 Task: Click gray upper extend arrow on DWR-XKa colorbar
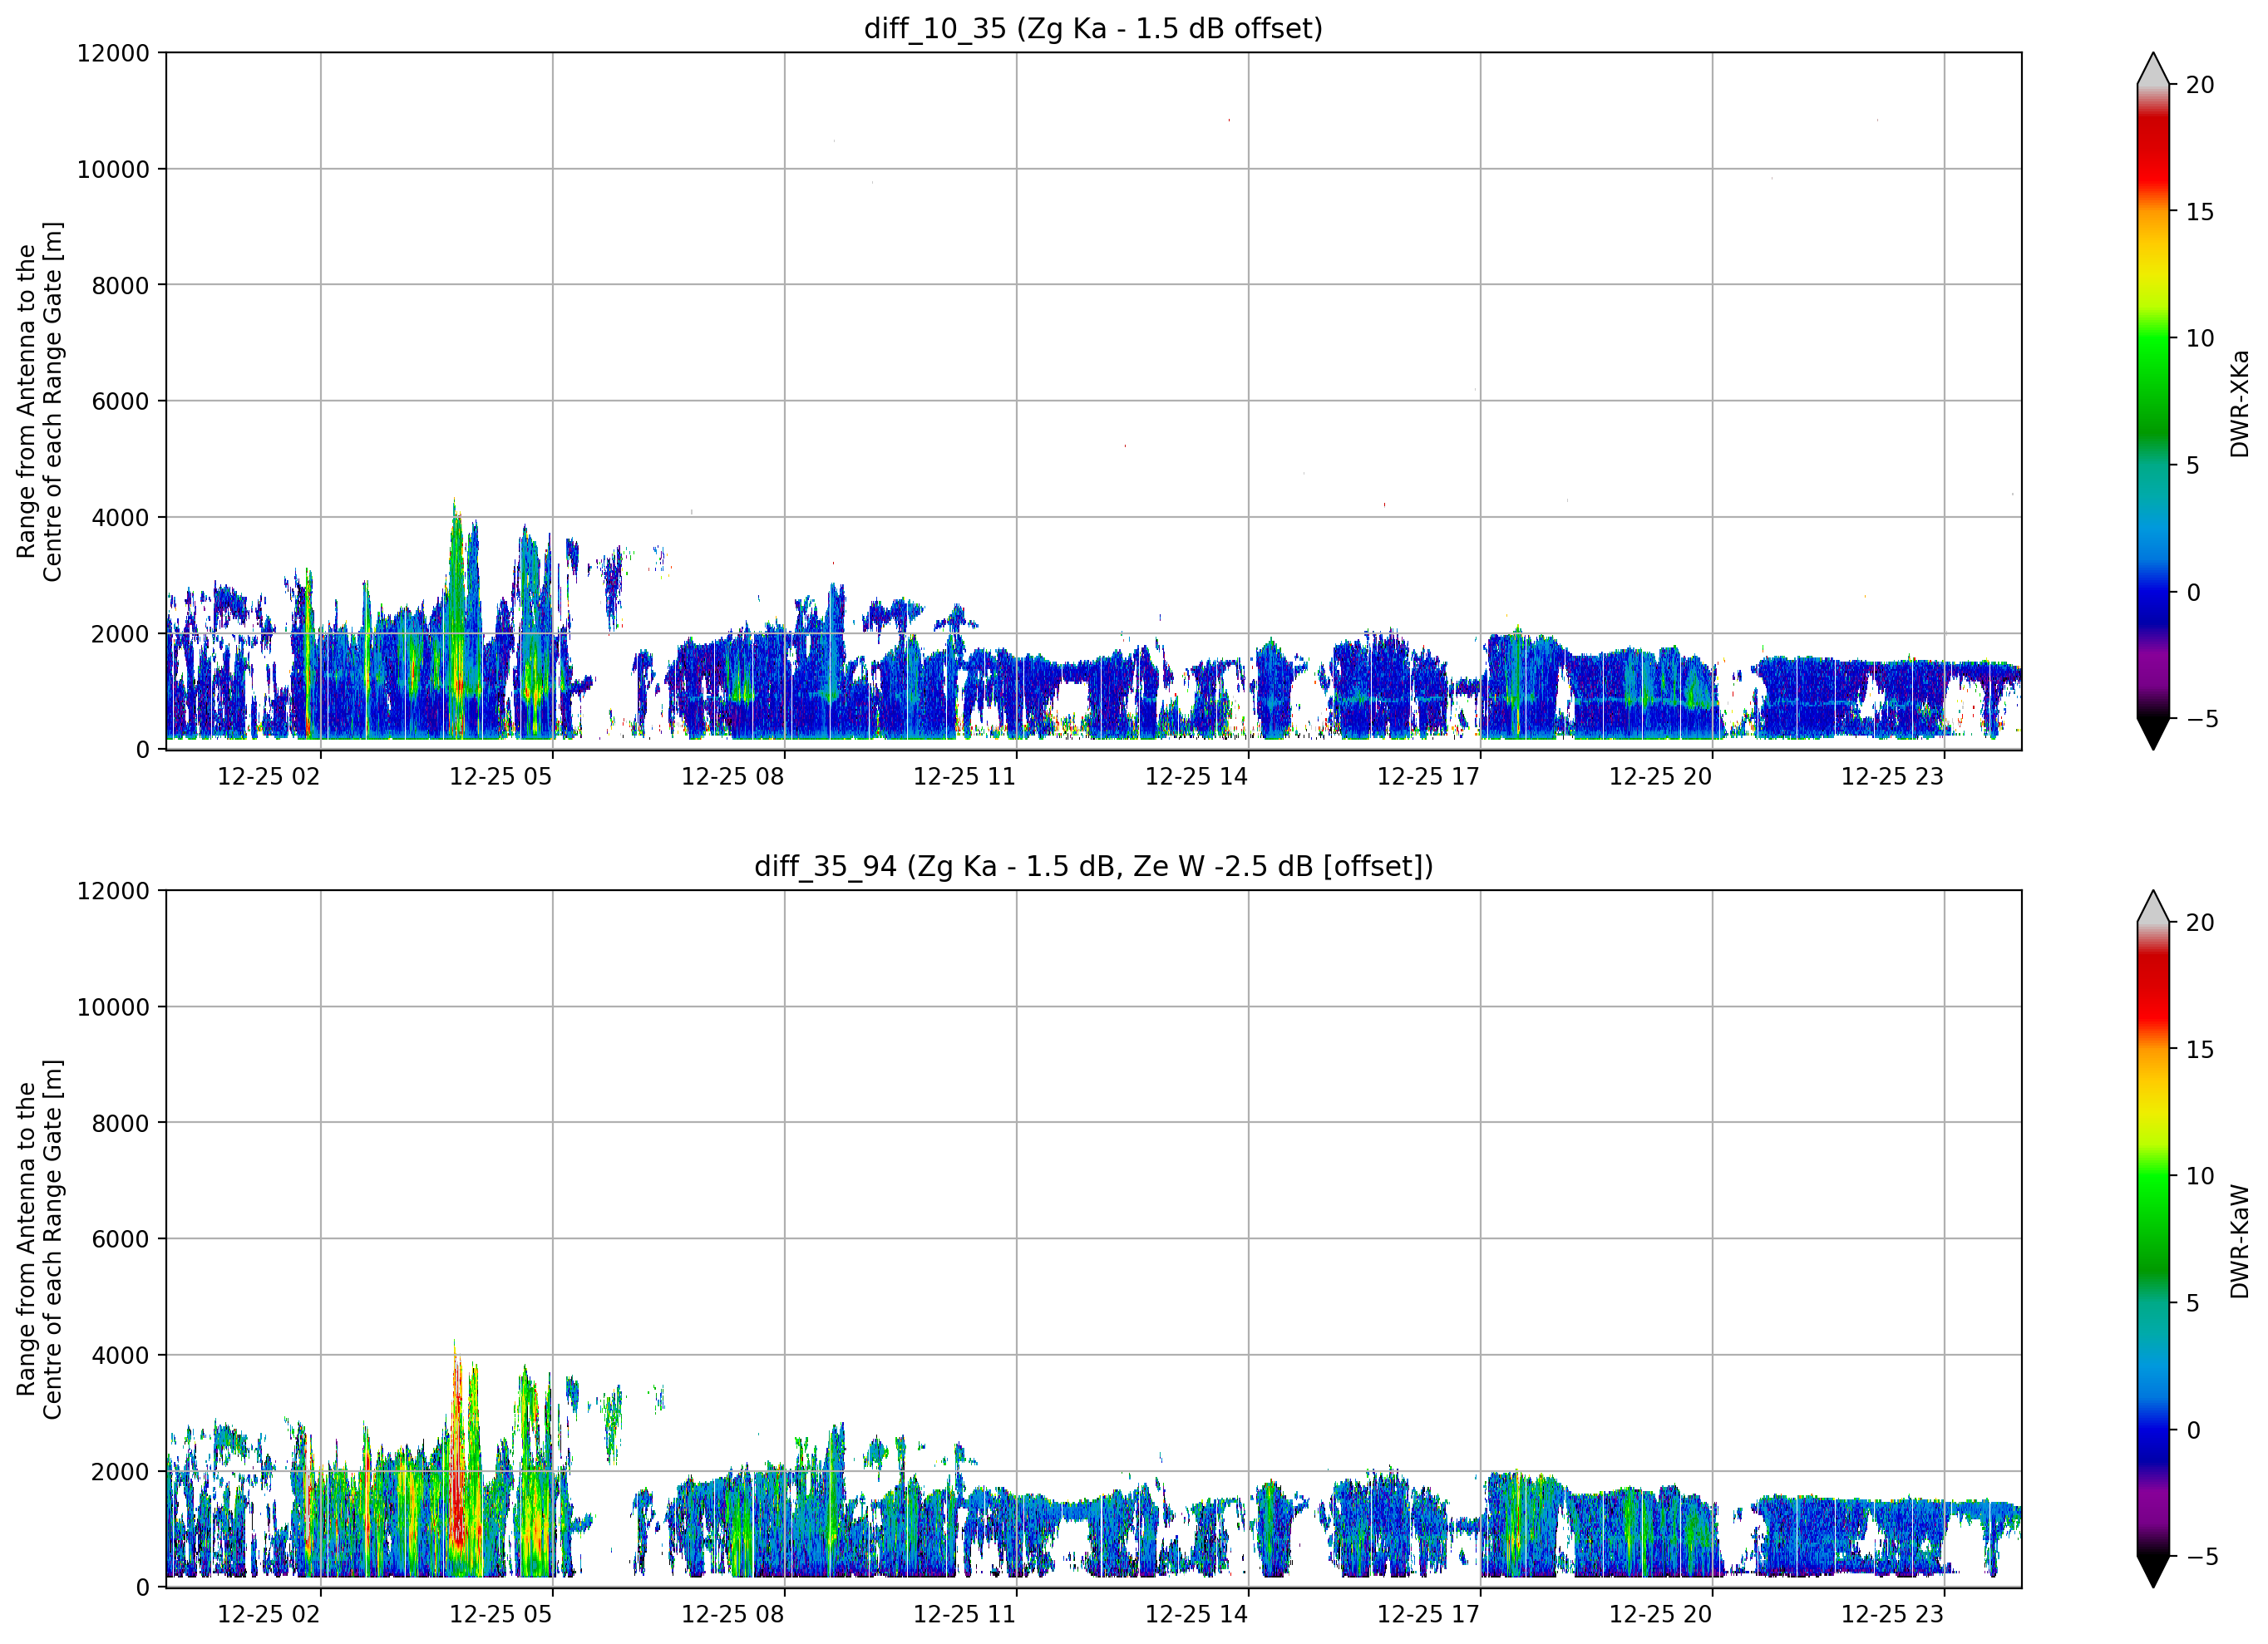pyautogui.click(x=2153, y=69)
